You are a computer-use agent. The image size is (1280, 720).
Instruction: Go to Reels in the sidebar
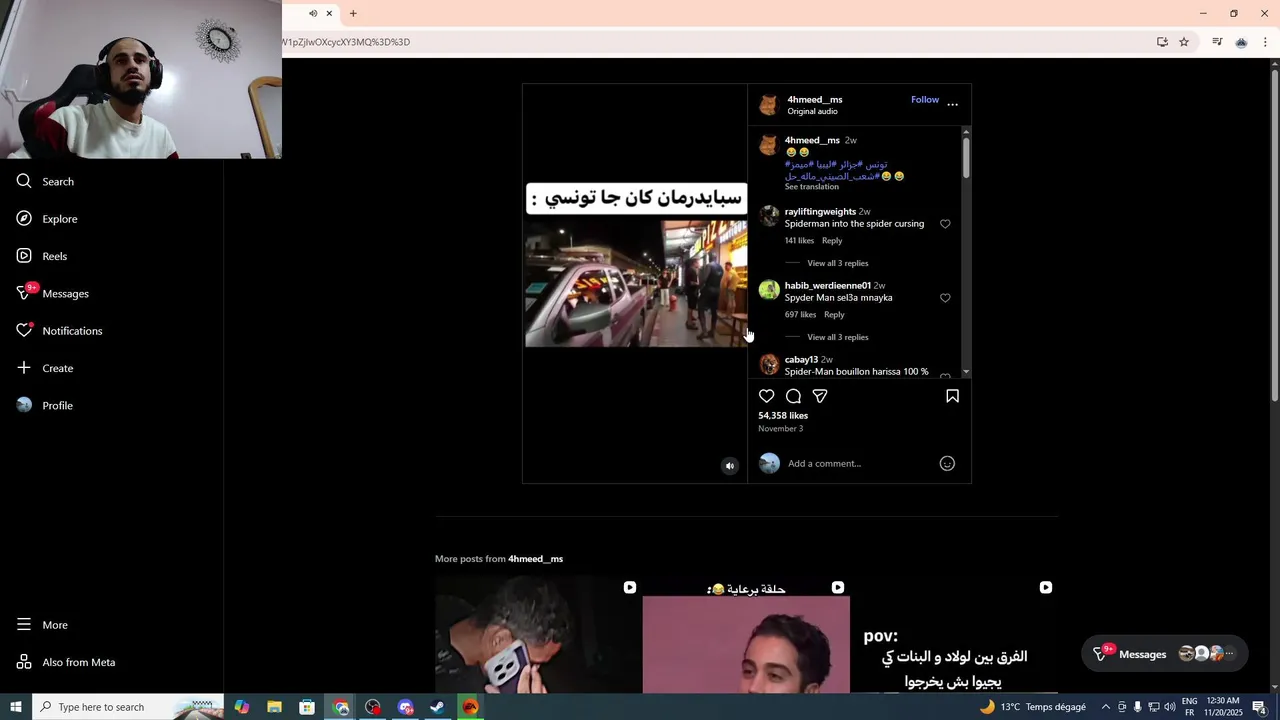[42, 256]
